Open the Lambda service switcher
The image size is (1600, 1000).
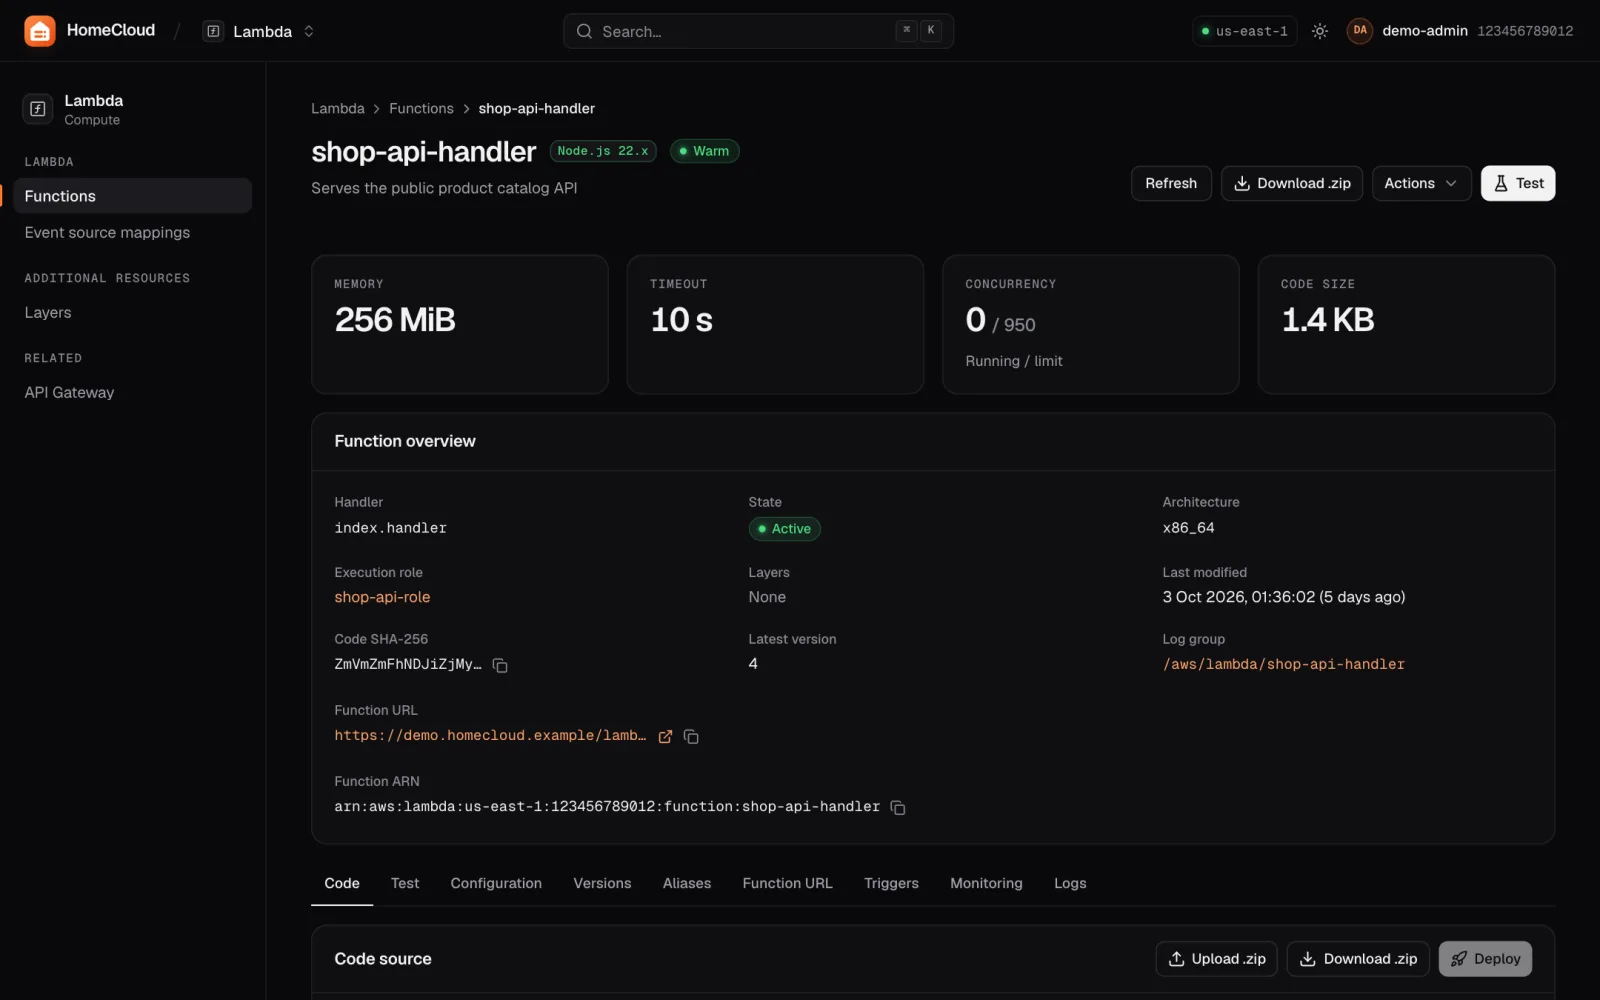[x=260, y=31]
